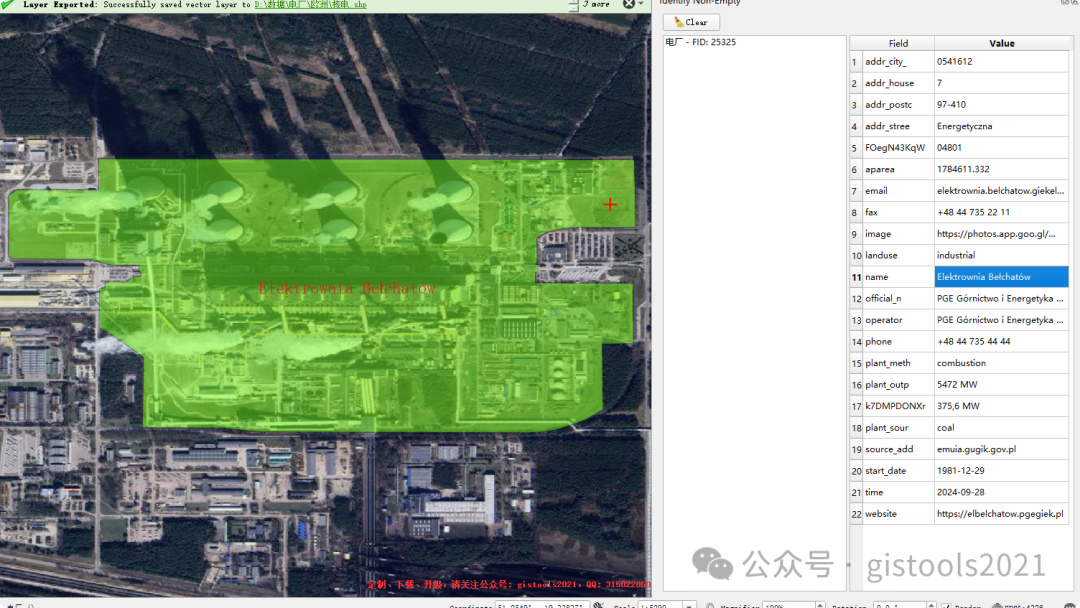Toggle the Render checkbox in status bar
This screenshot has height=608, width=1080.
pos(946,606)
